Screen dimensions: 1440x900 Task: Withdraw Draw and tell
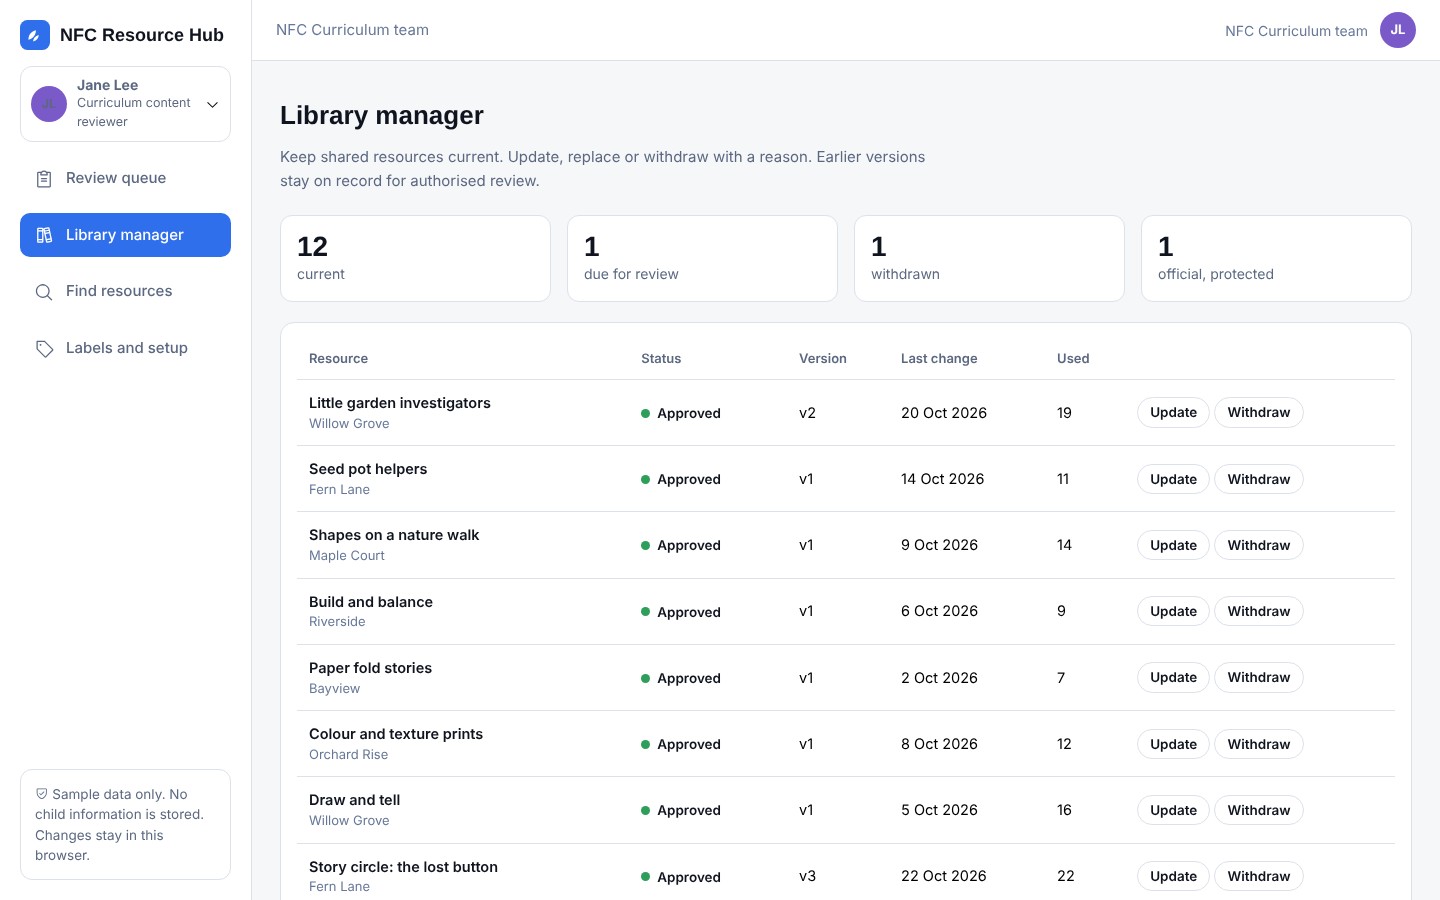[1258, 810]
